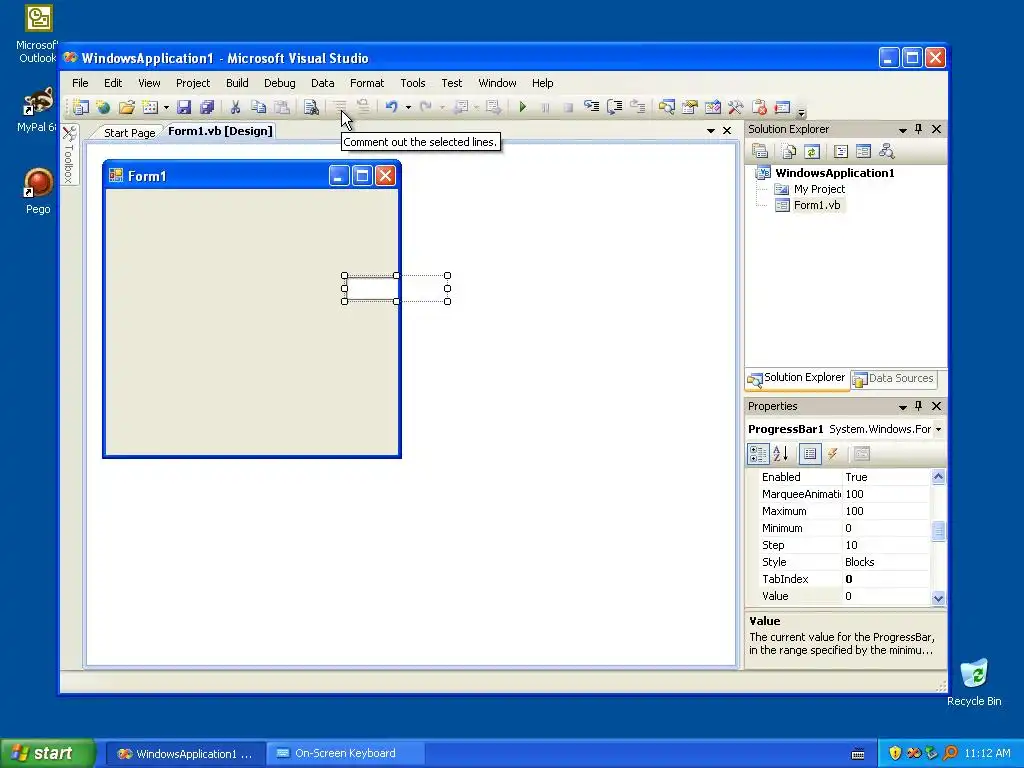Screen dimensions: 1024x768
Task: Click the New Web Site globe icon
Action: pyautogui.click(x=103, y=107)
